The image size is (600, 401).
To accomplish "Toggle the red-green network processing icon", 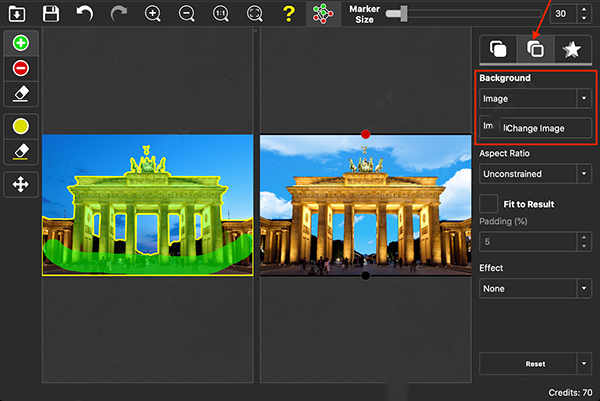I will (x=323, y=14).
